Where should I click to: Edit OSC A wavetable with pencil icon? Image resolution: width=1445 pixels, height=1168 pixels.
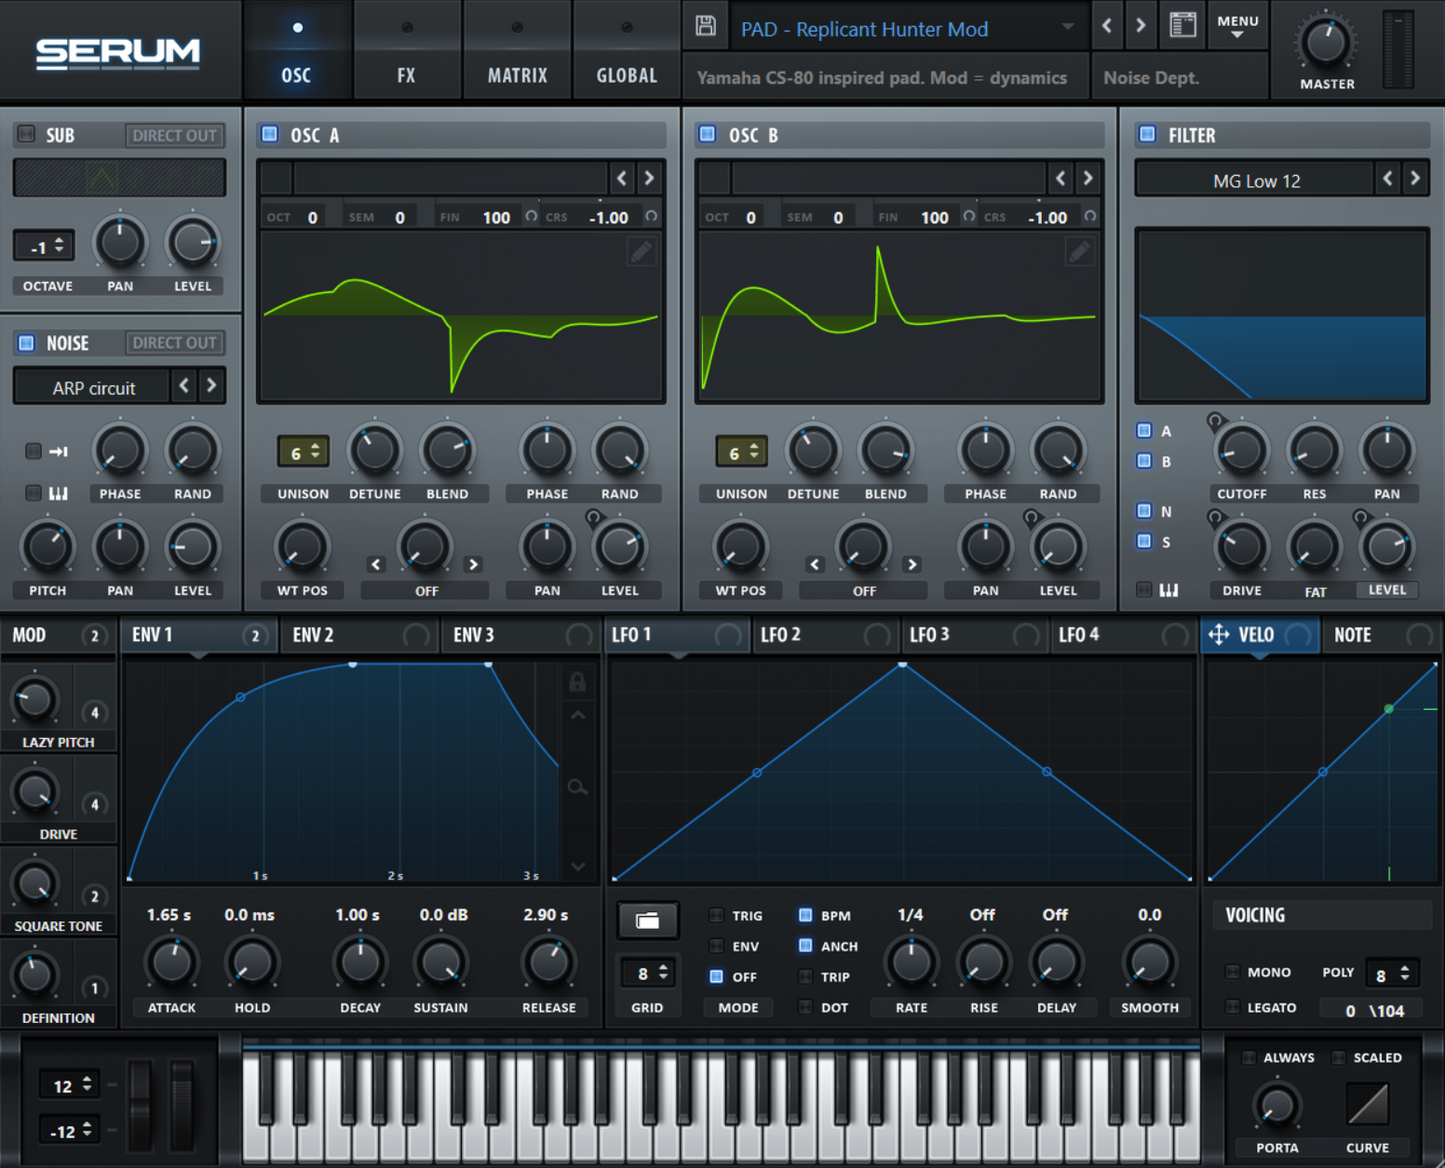(641, 251)
